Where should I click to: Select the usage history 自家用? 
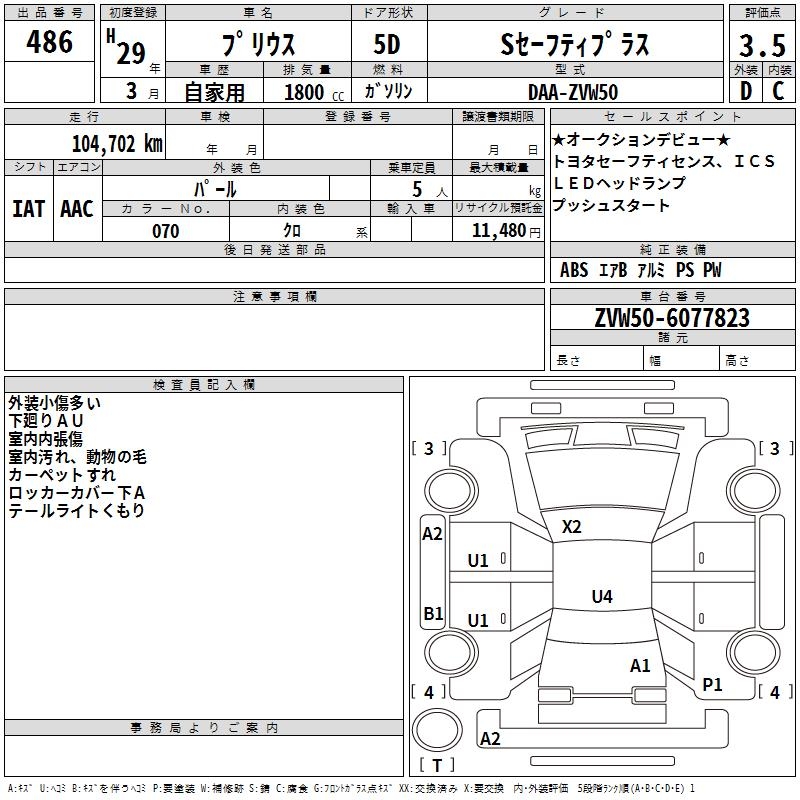click(x=215, y=92)
